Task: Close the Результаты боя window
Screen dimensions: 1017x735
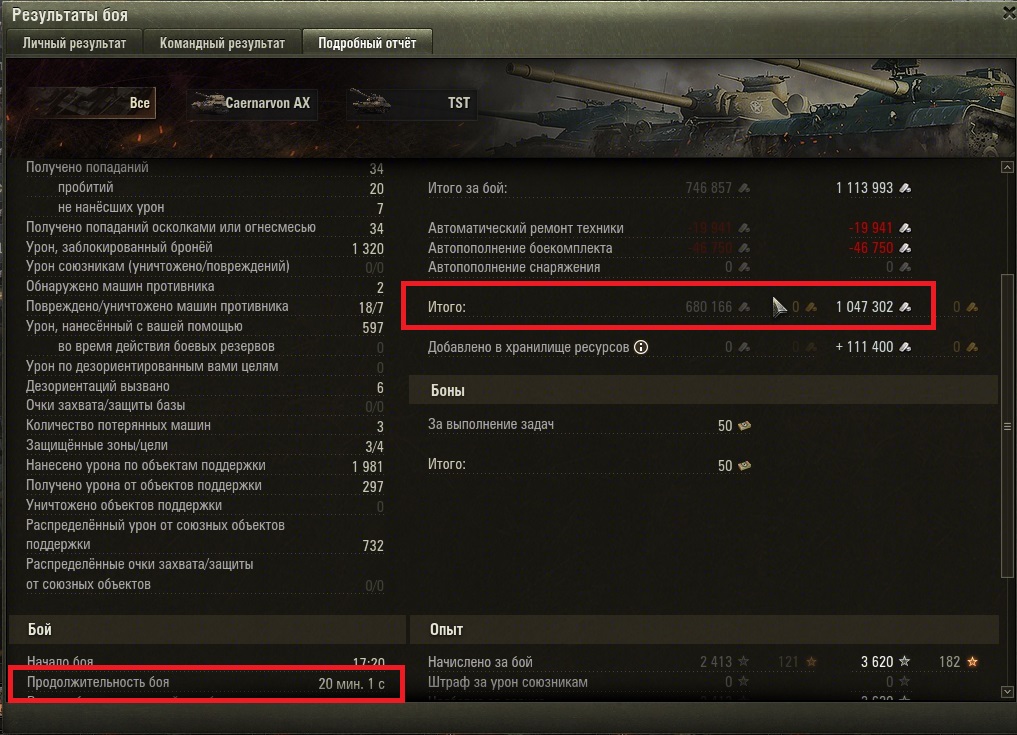Action: pos(1009,12)
